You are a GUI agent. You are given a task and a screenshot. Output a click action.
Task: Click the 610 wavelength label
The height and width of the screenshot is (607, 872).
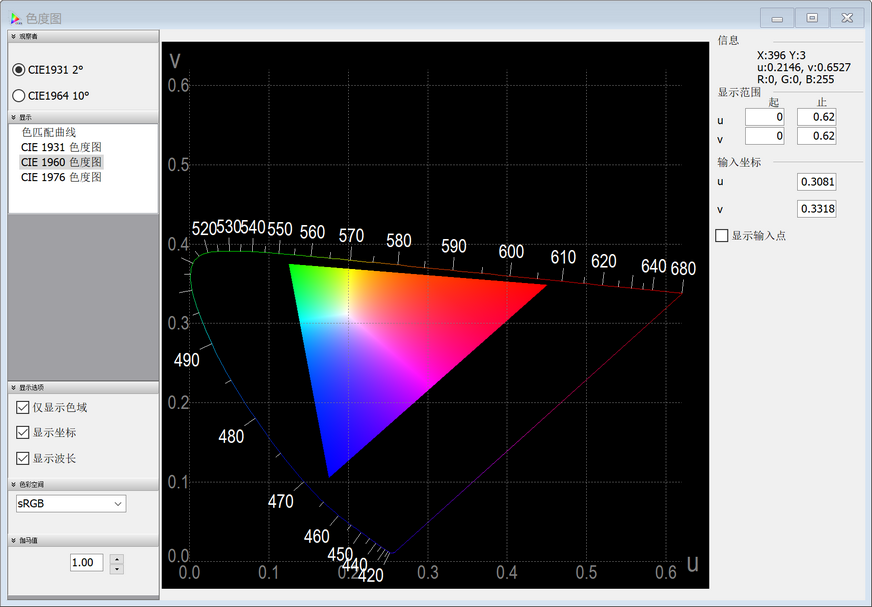click(x=563, y=258)
